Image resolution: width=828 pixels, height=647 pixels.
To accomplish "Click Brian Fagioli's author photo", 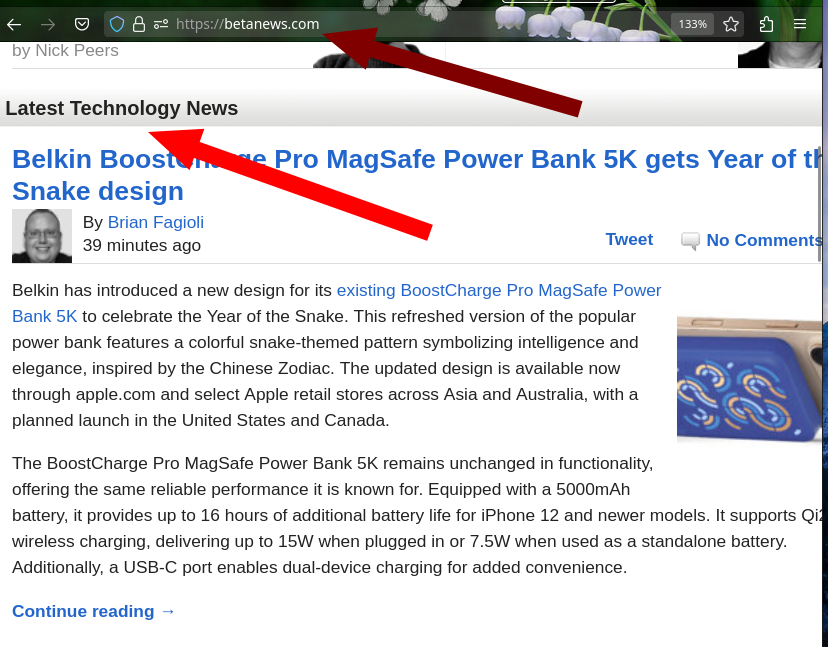I will tap(42, 236).
